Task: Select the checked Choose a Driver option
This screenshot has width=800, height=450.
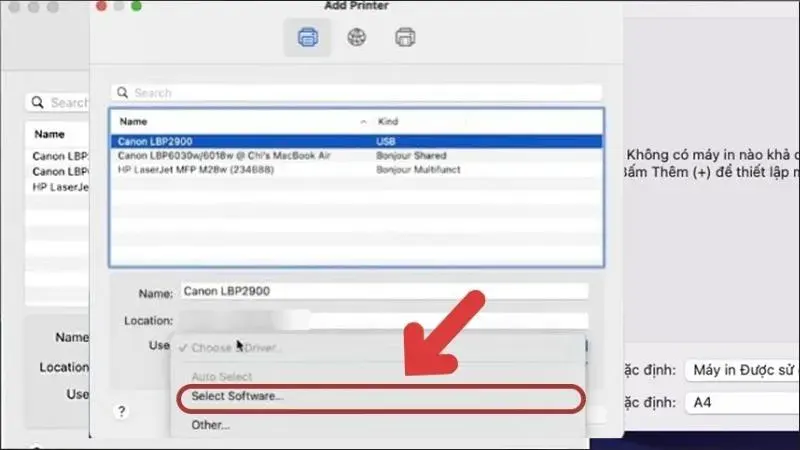Action: [x=236, y=347]
